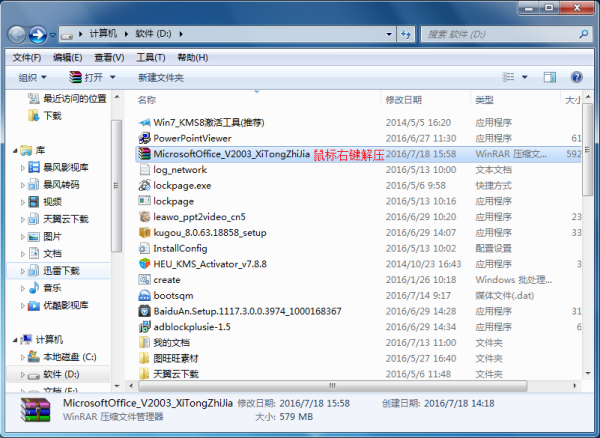Image resolution: width=600 pixels, height=438 pixels.
Task: Click the change view icon
Action: (508, 77)
